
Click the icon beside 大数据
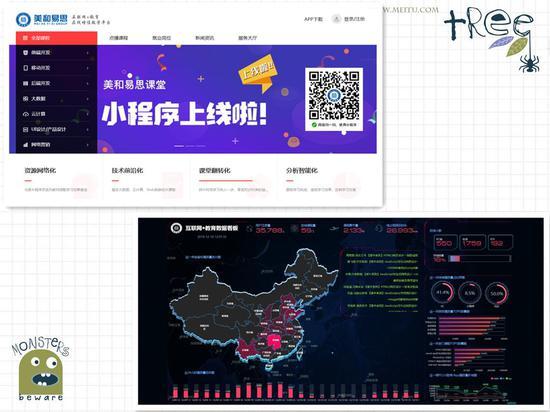(x=25, y=99)
